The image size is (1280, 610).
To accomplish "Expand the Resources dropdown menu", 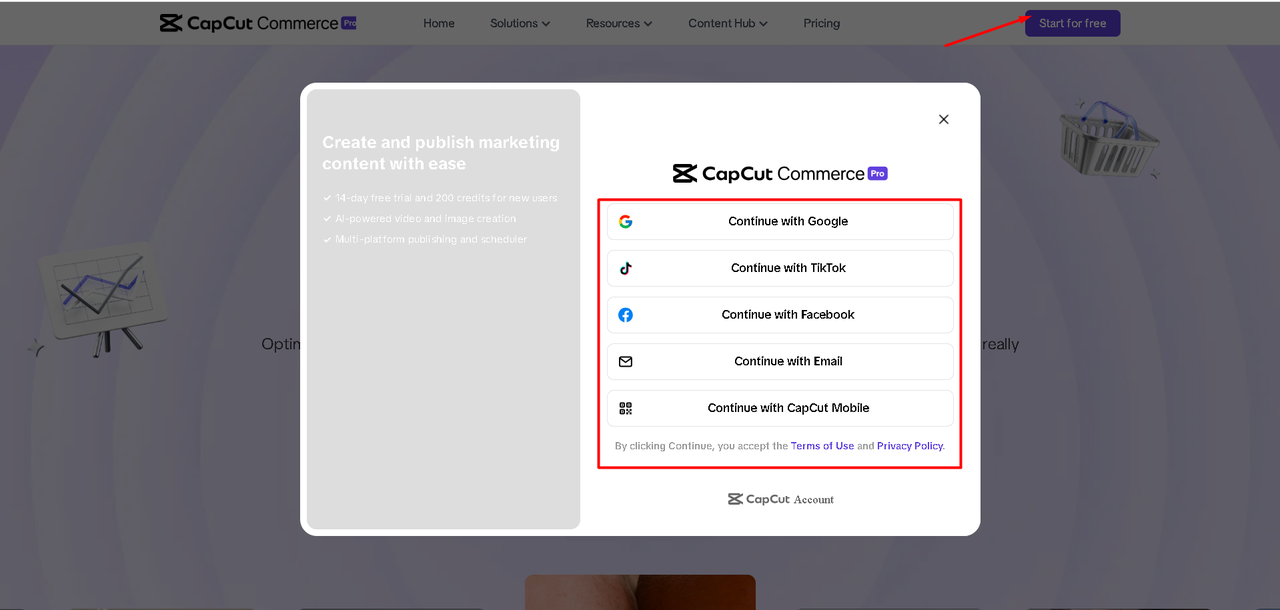I will (x=619, y=23).
